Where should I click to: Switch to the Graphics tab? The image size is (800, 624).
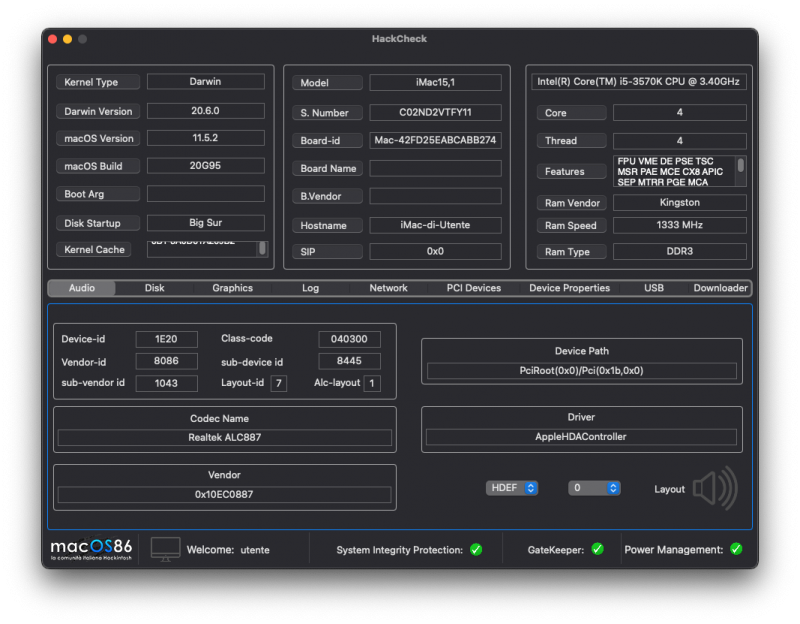(232, 288)
